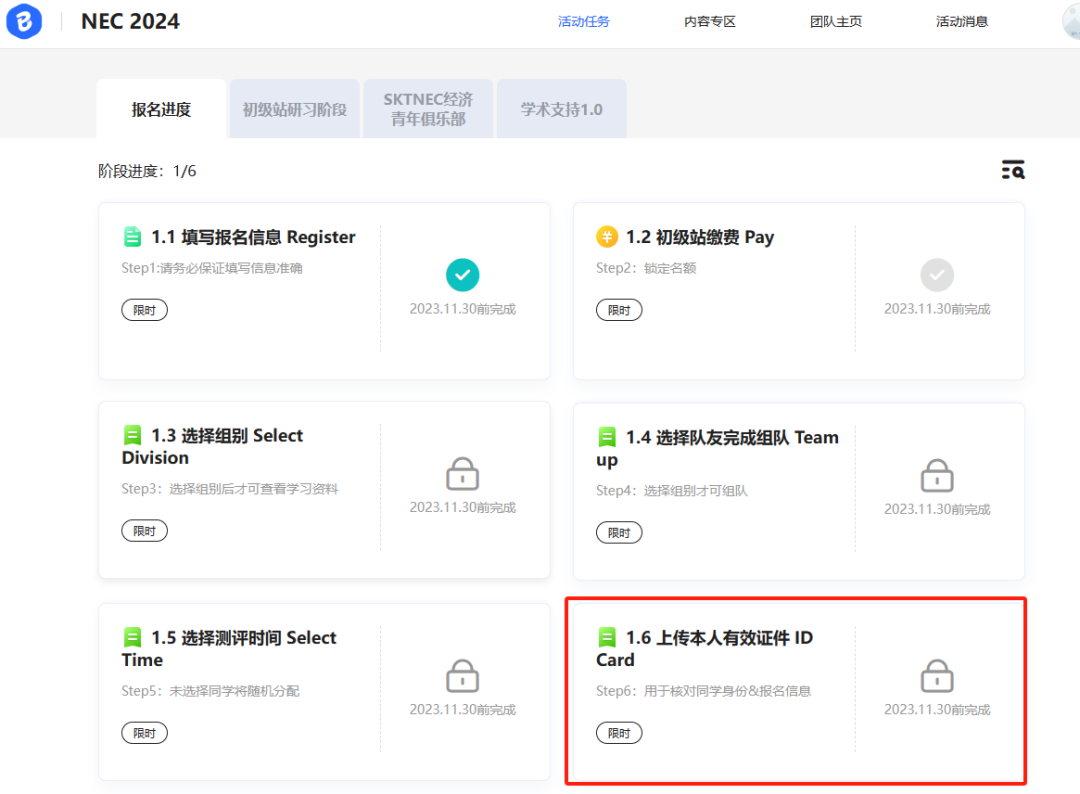This screenshot has width=1080, height=794.
Task: Click Step5 未选择同学将随机分配 text
Action: click(x=210, y=691)
